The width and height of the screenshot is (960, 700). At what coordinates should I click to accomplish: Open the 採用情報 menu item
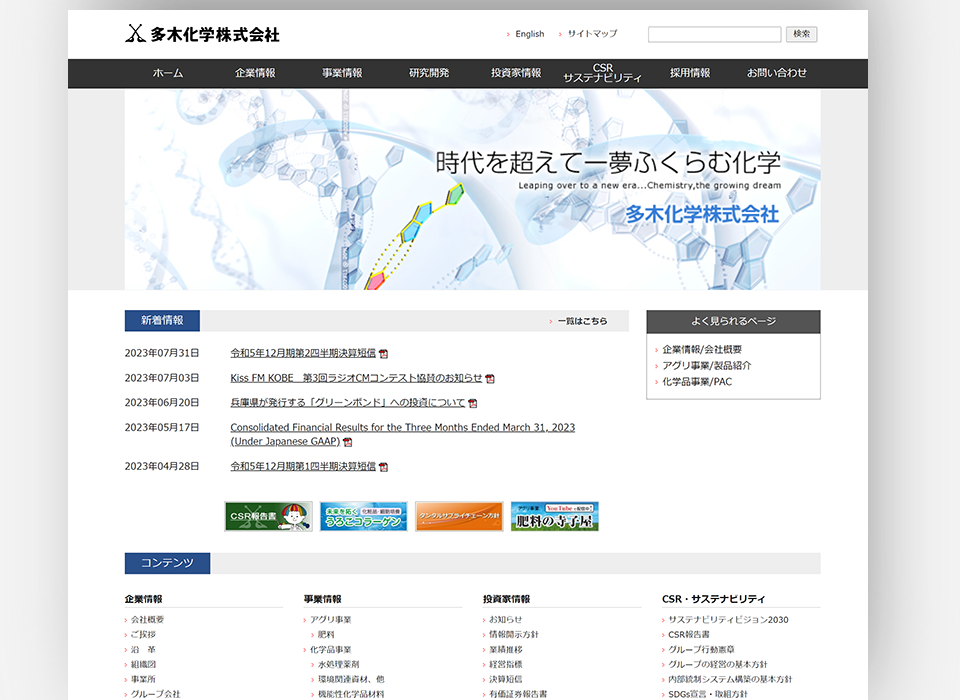point(688,72)
